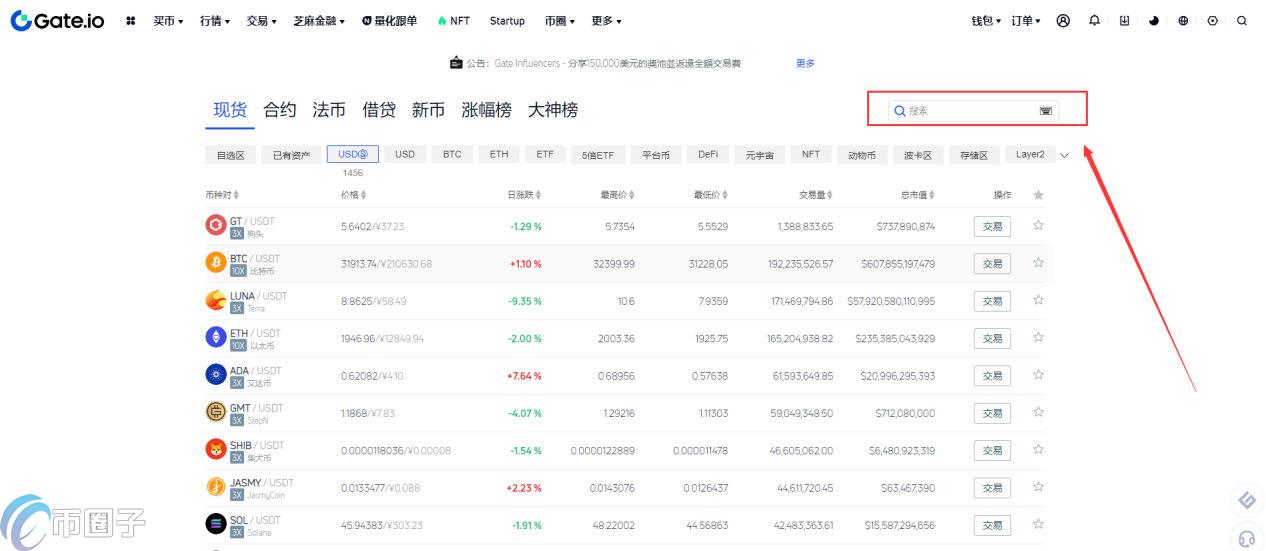Toggle favorite star for JASMY/USDT row
This screenshot has width=1266, height=551.
[x=1038, y=487]
